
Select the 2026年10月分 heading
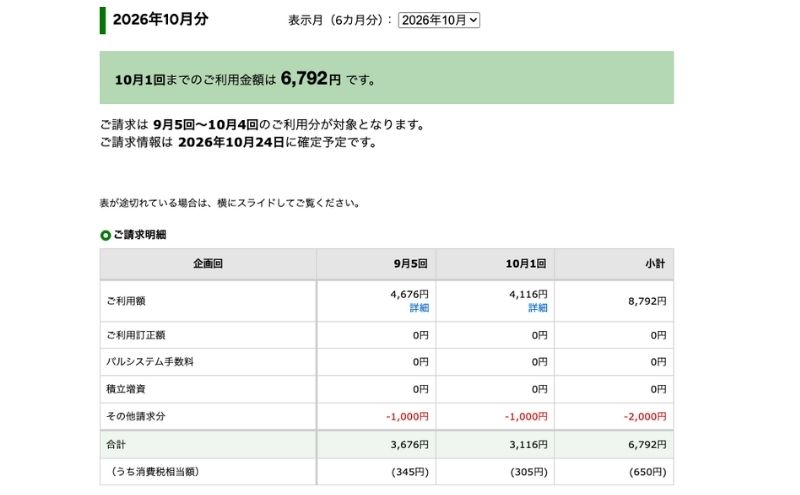(160, 19)
